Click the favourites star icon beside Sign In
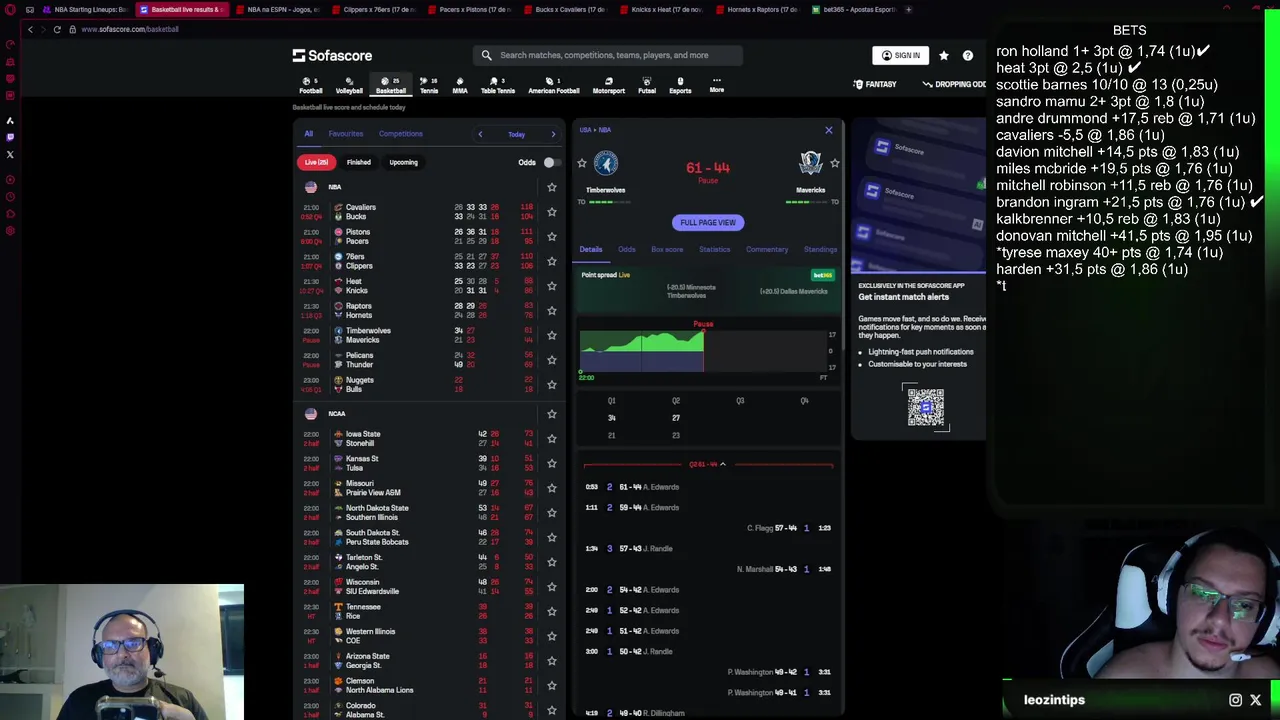This screenshot has height=720, width=1280. tap(943, 55)
